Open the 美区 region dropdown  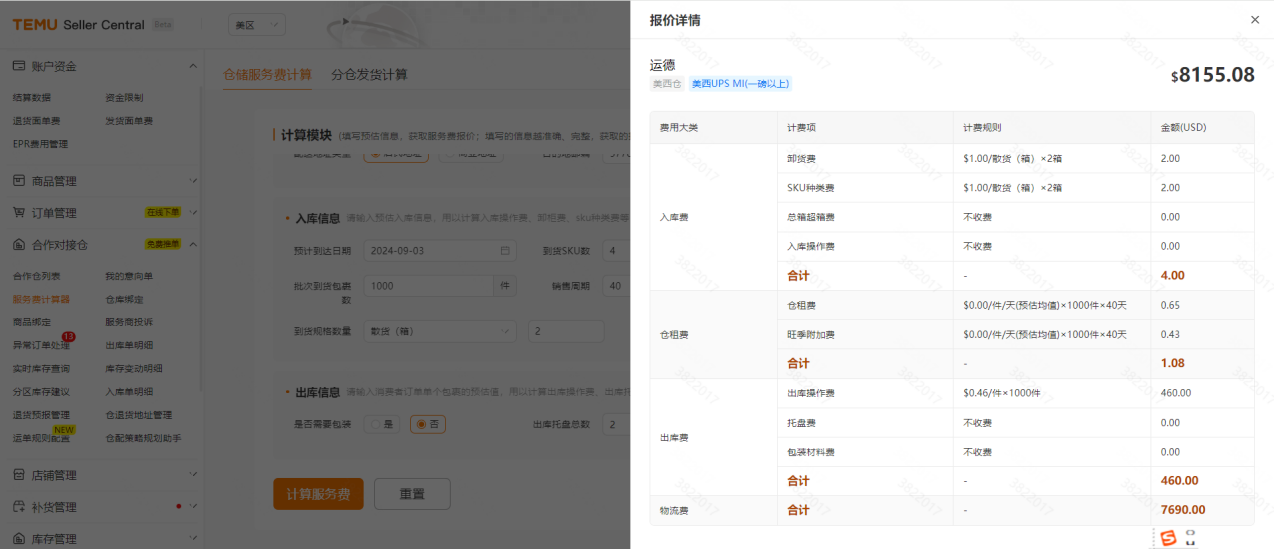click(257, 24)
